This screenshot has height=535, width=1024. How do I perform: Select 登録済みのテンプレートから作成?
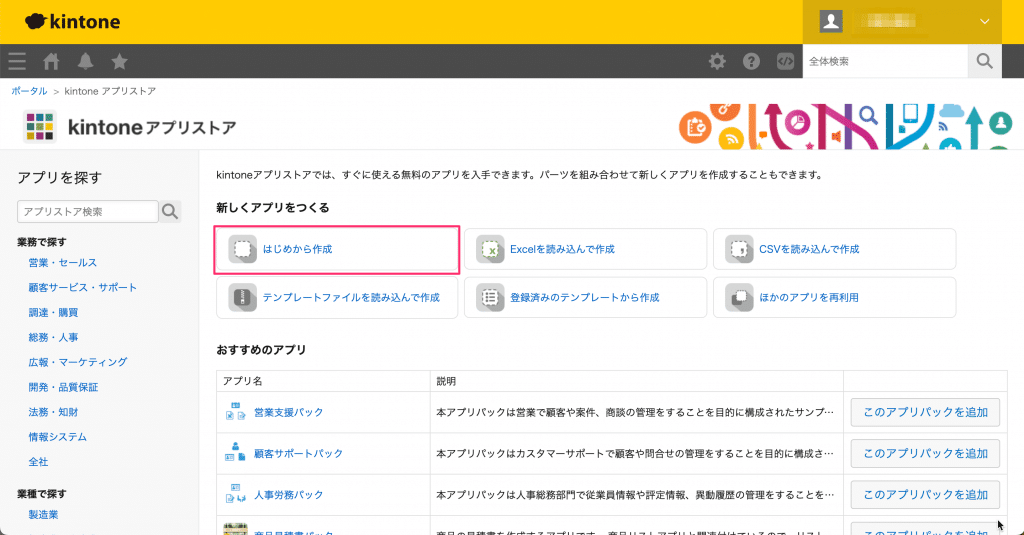click(585, 298)
